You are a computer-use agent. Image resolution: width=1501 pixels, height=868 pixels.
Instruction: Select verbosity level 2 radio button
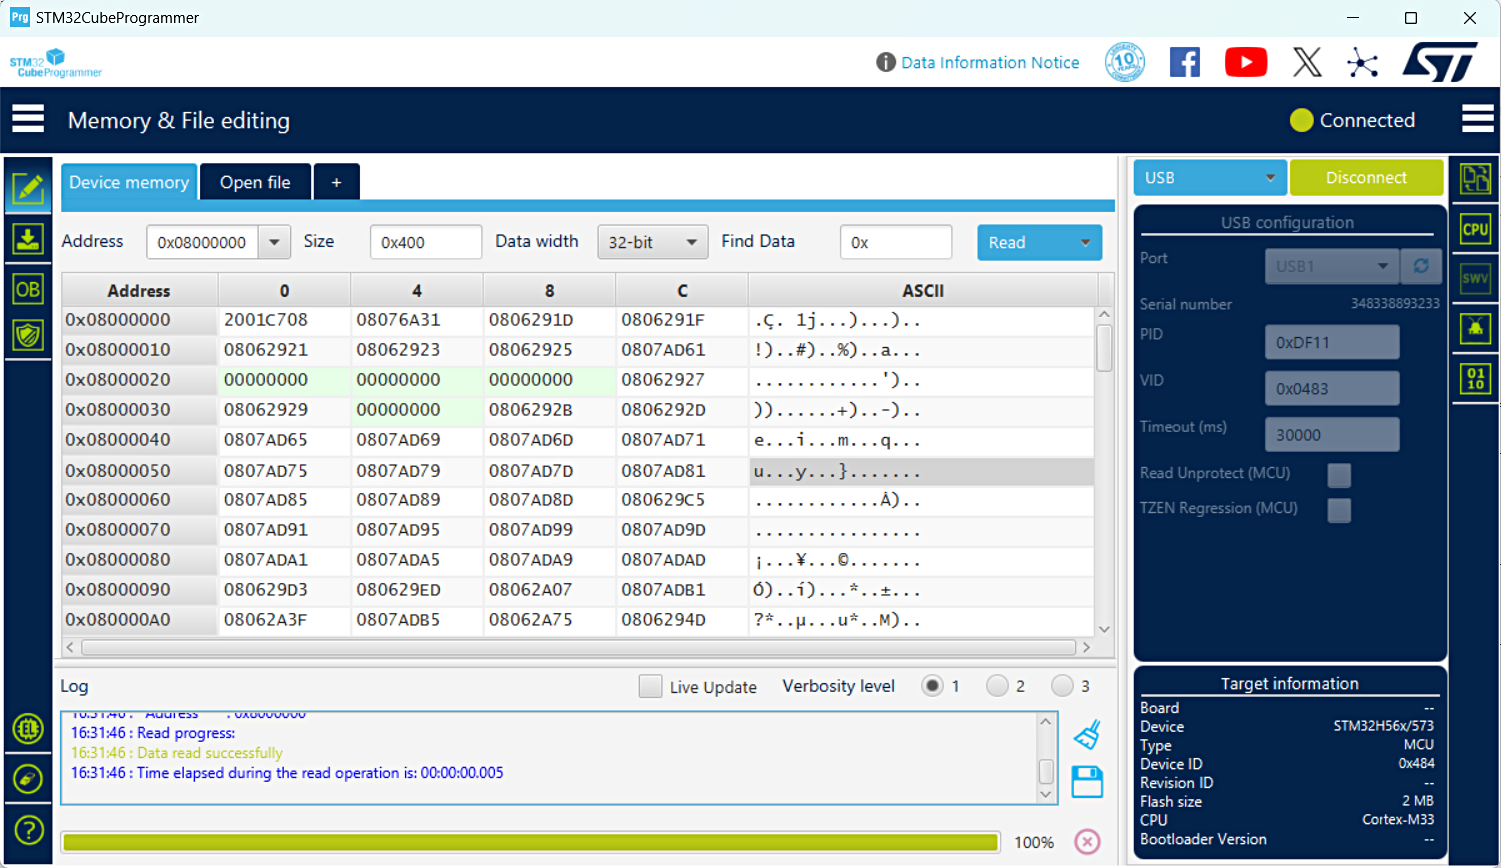[996, 686]
